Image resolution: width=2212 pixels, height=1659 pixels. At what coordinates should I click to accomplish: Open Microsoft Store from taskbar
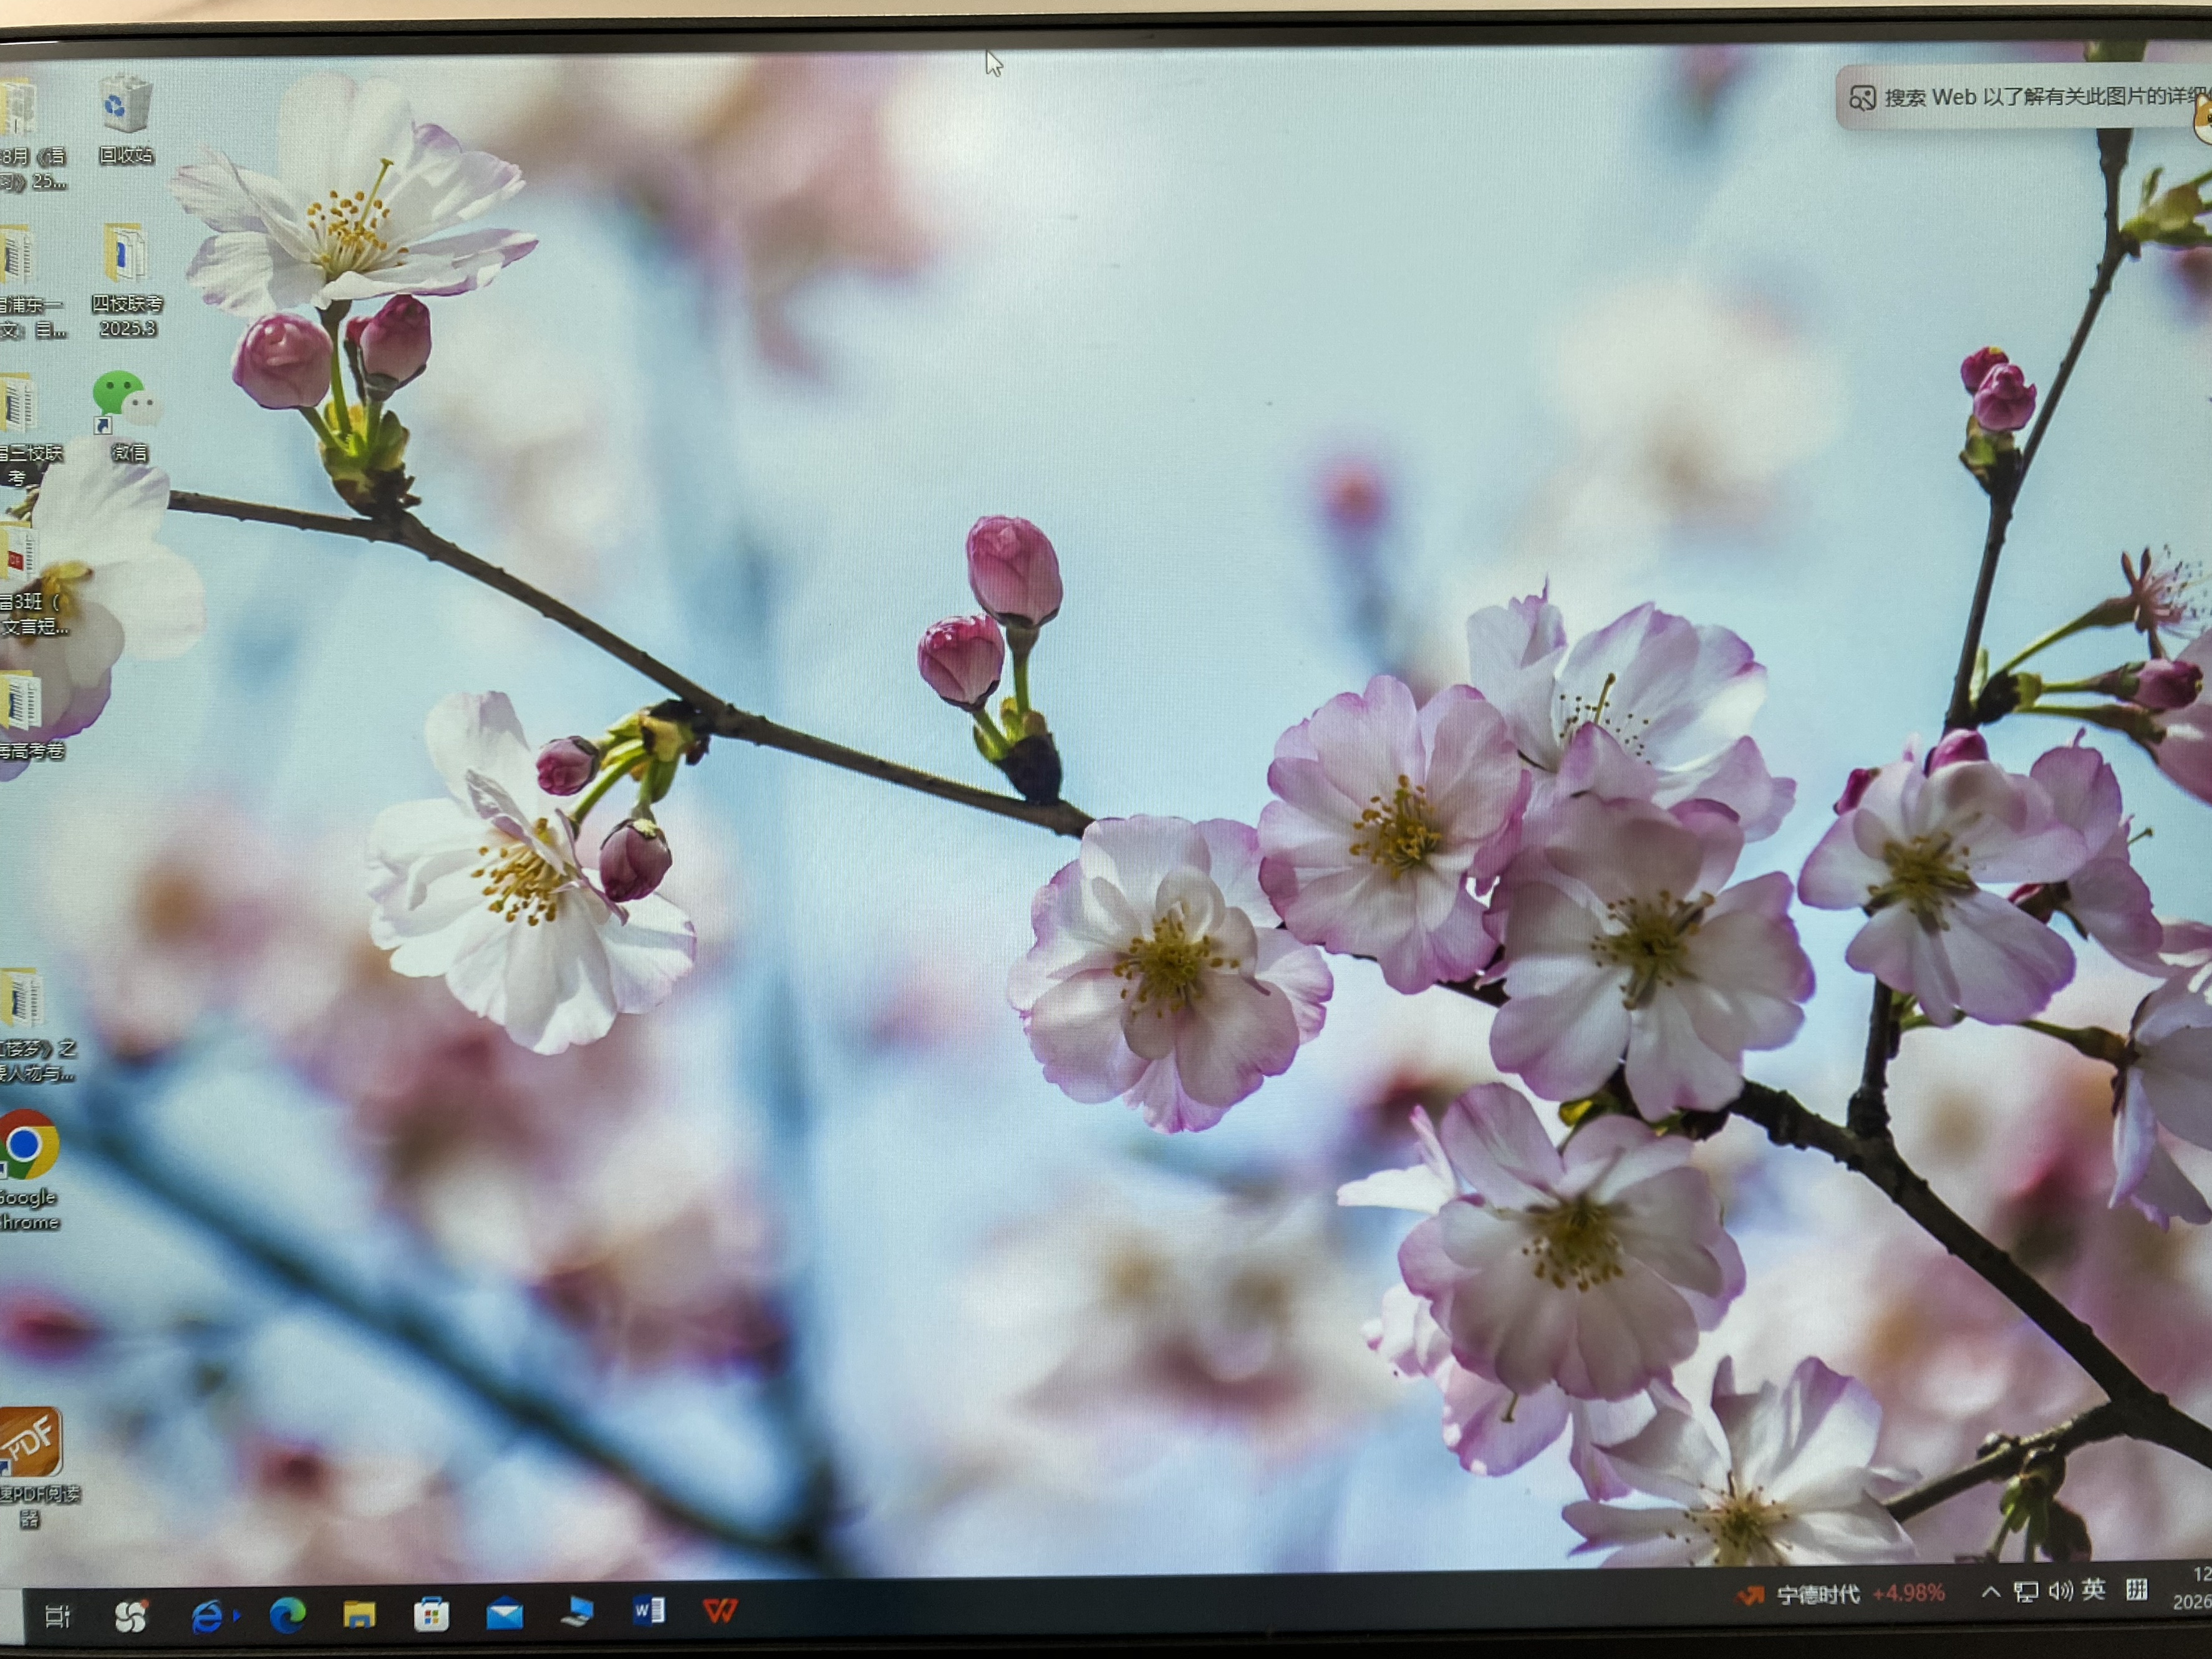431,1614
